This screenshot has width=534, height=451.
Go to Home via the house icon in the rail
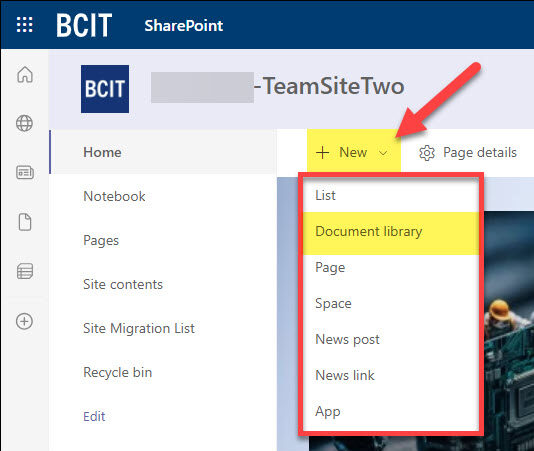[x=25, y=75]
